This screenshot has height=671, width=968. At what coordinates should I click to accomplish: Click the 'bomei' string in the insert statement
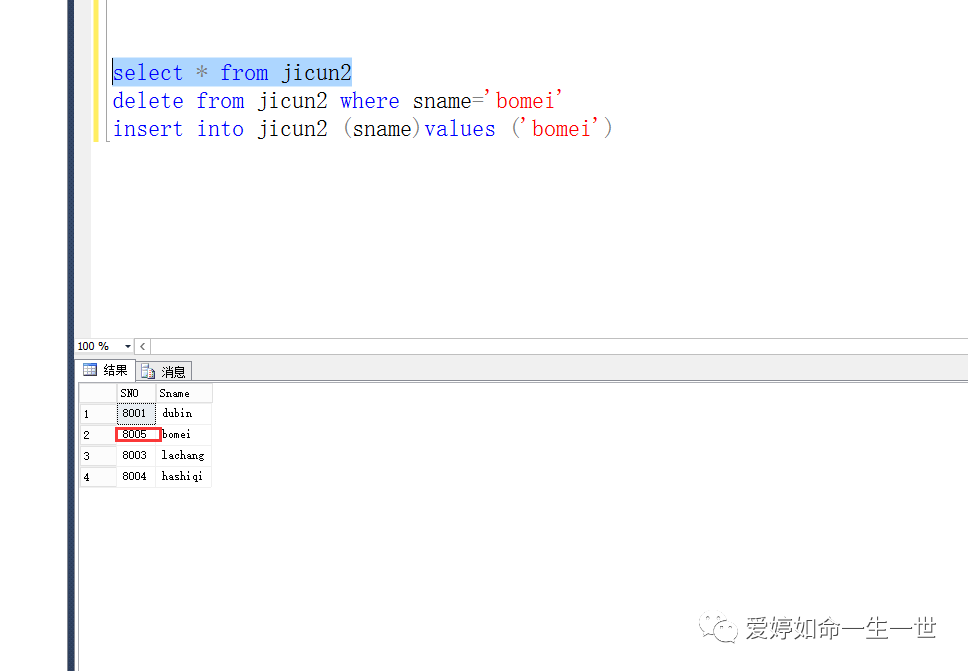[x=560, y=129]
